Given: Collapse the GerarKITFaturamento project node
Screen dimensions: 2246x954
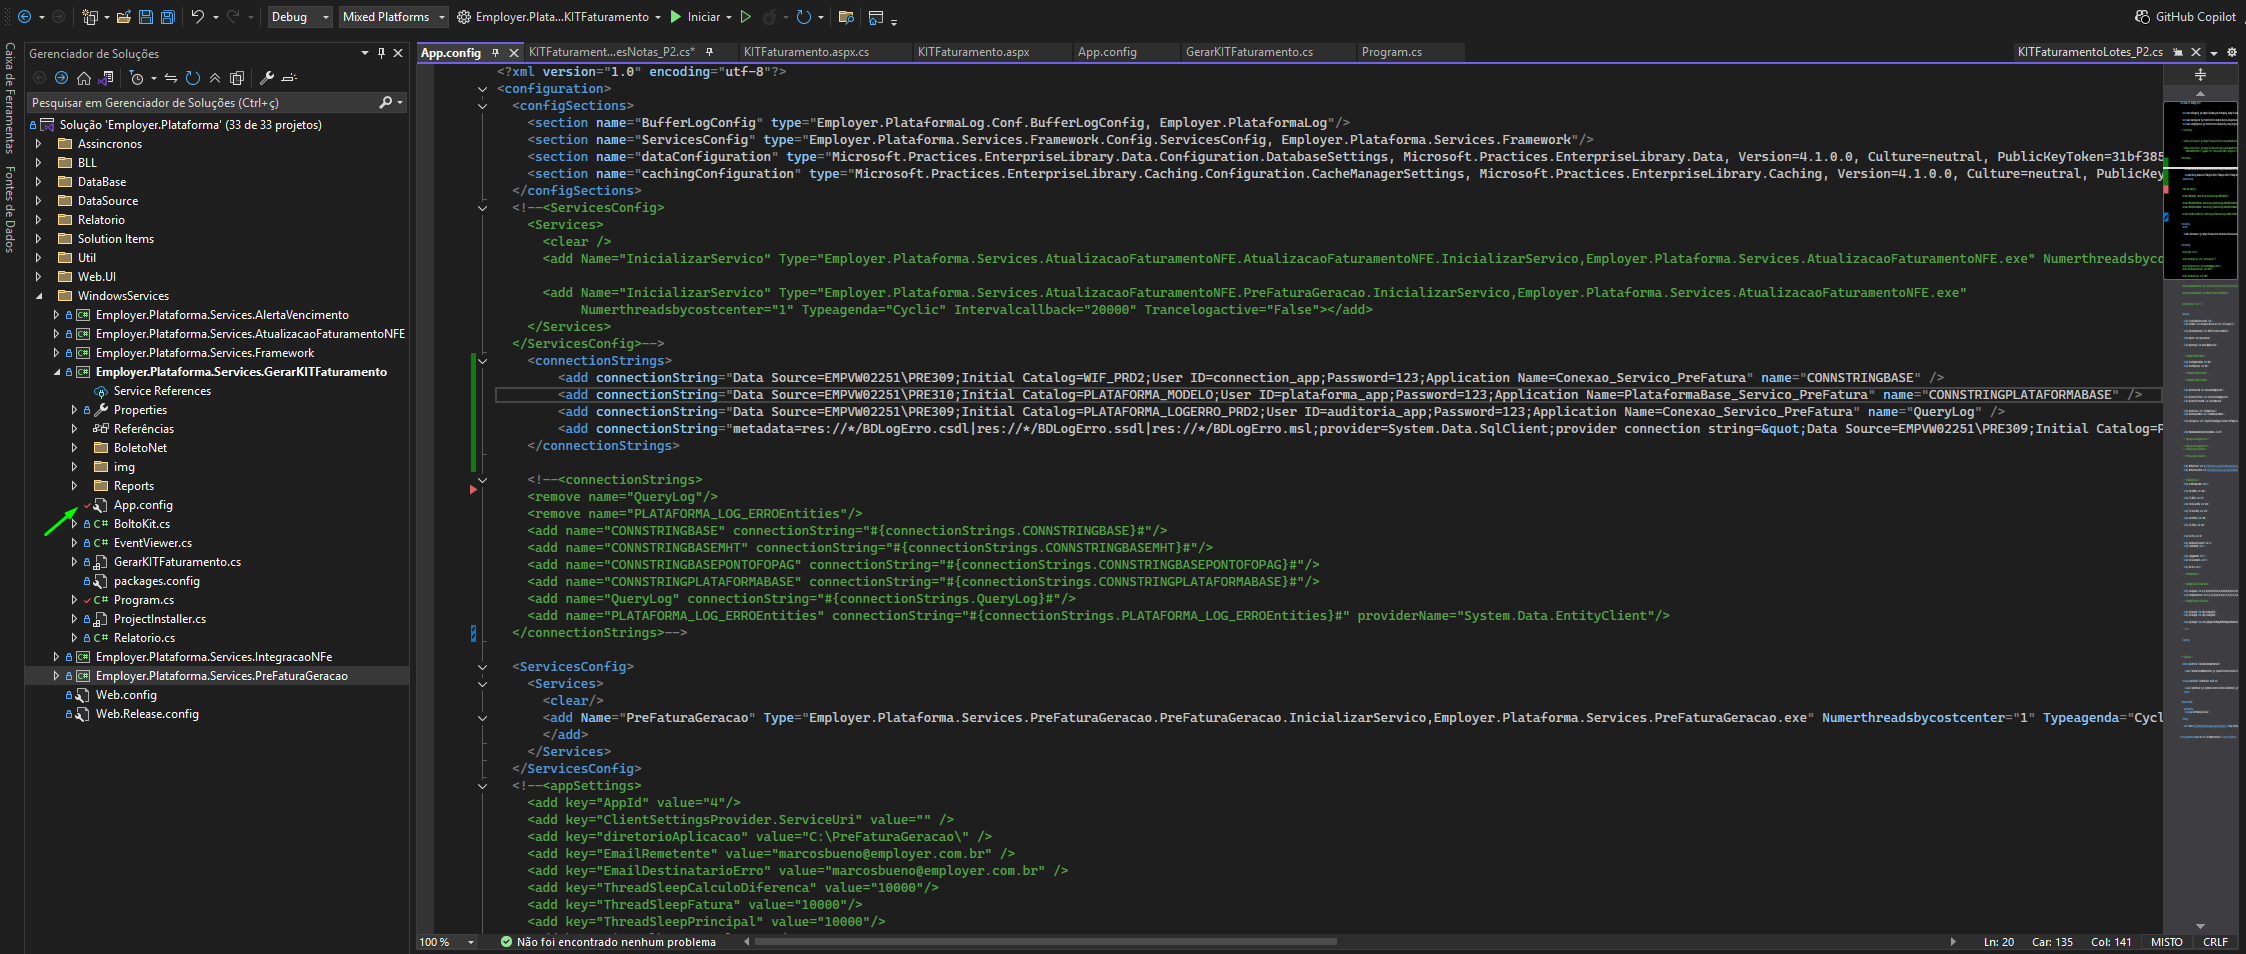Looking at the screenshot, I should pos(56,372).
